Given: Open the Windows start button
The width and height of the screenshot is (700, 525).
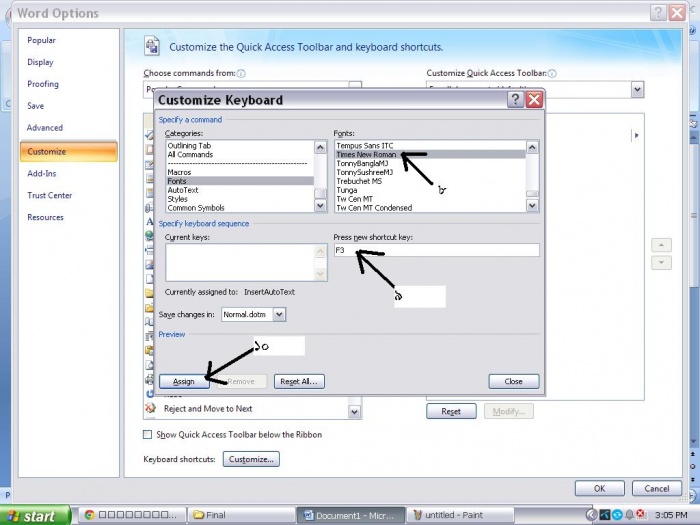Looking at the screenshot, I should [34, 515].
